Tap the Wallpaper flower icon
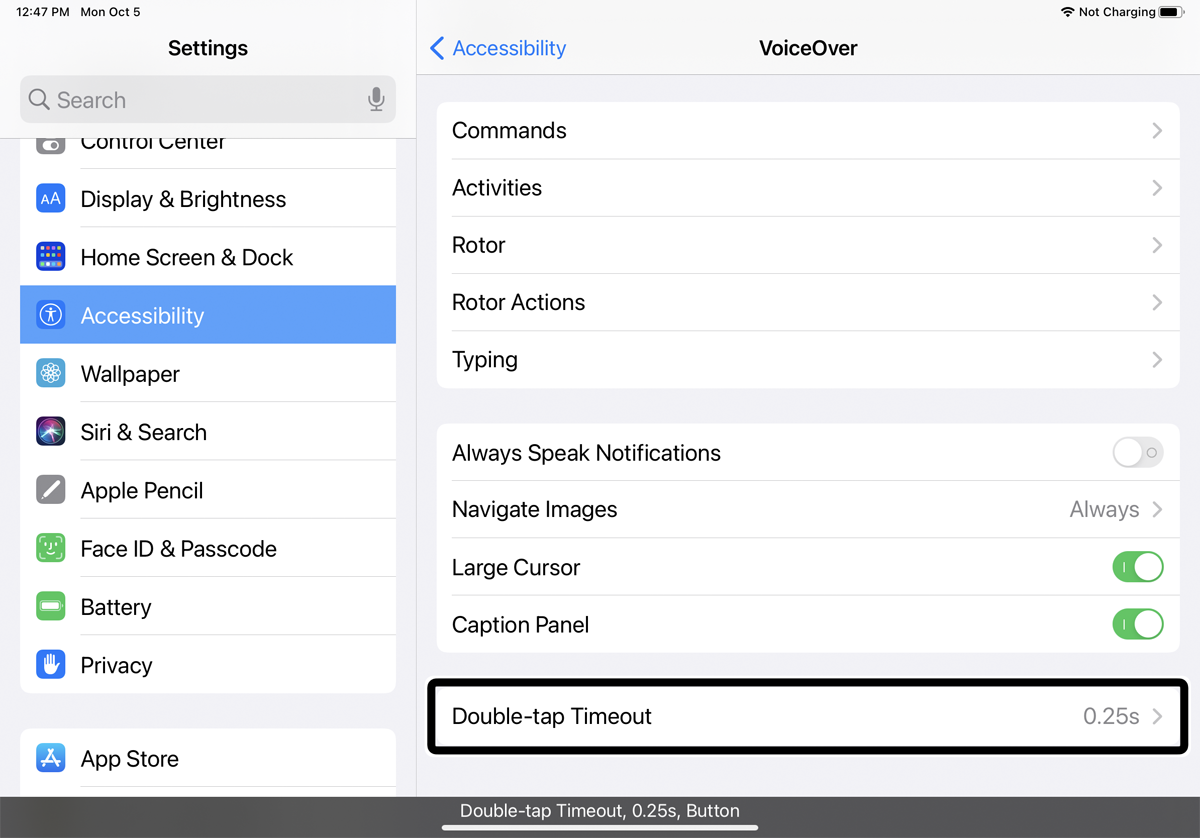1200x838 pixels. (51, 374)
